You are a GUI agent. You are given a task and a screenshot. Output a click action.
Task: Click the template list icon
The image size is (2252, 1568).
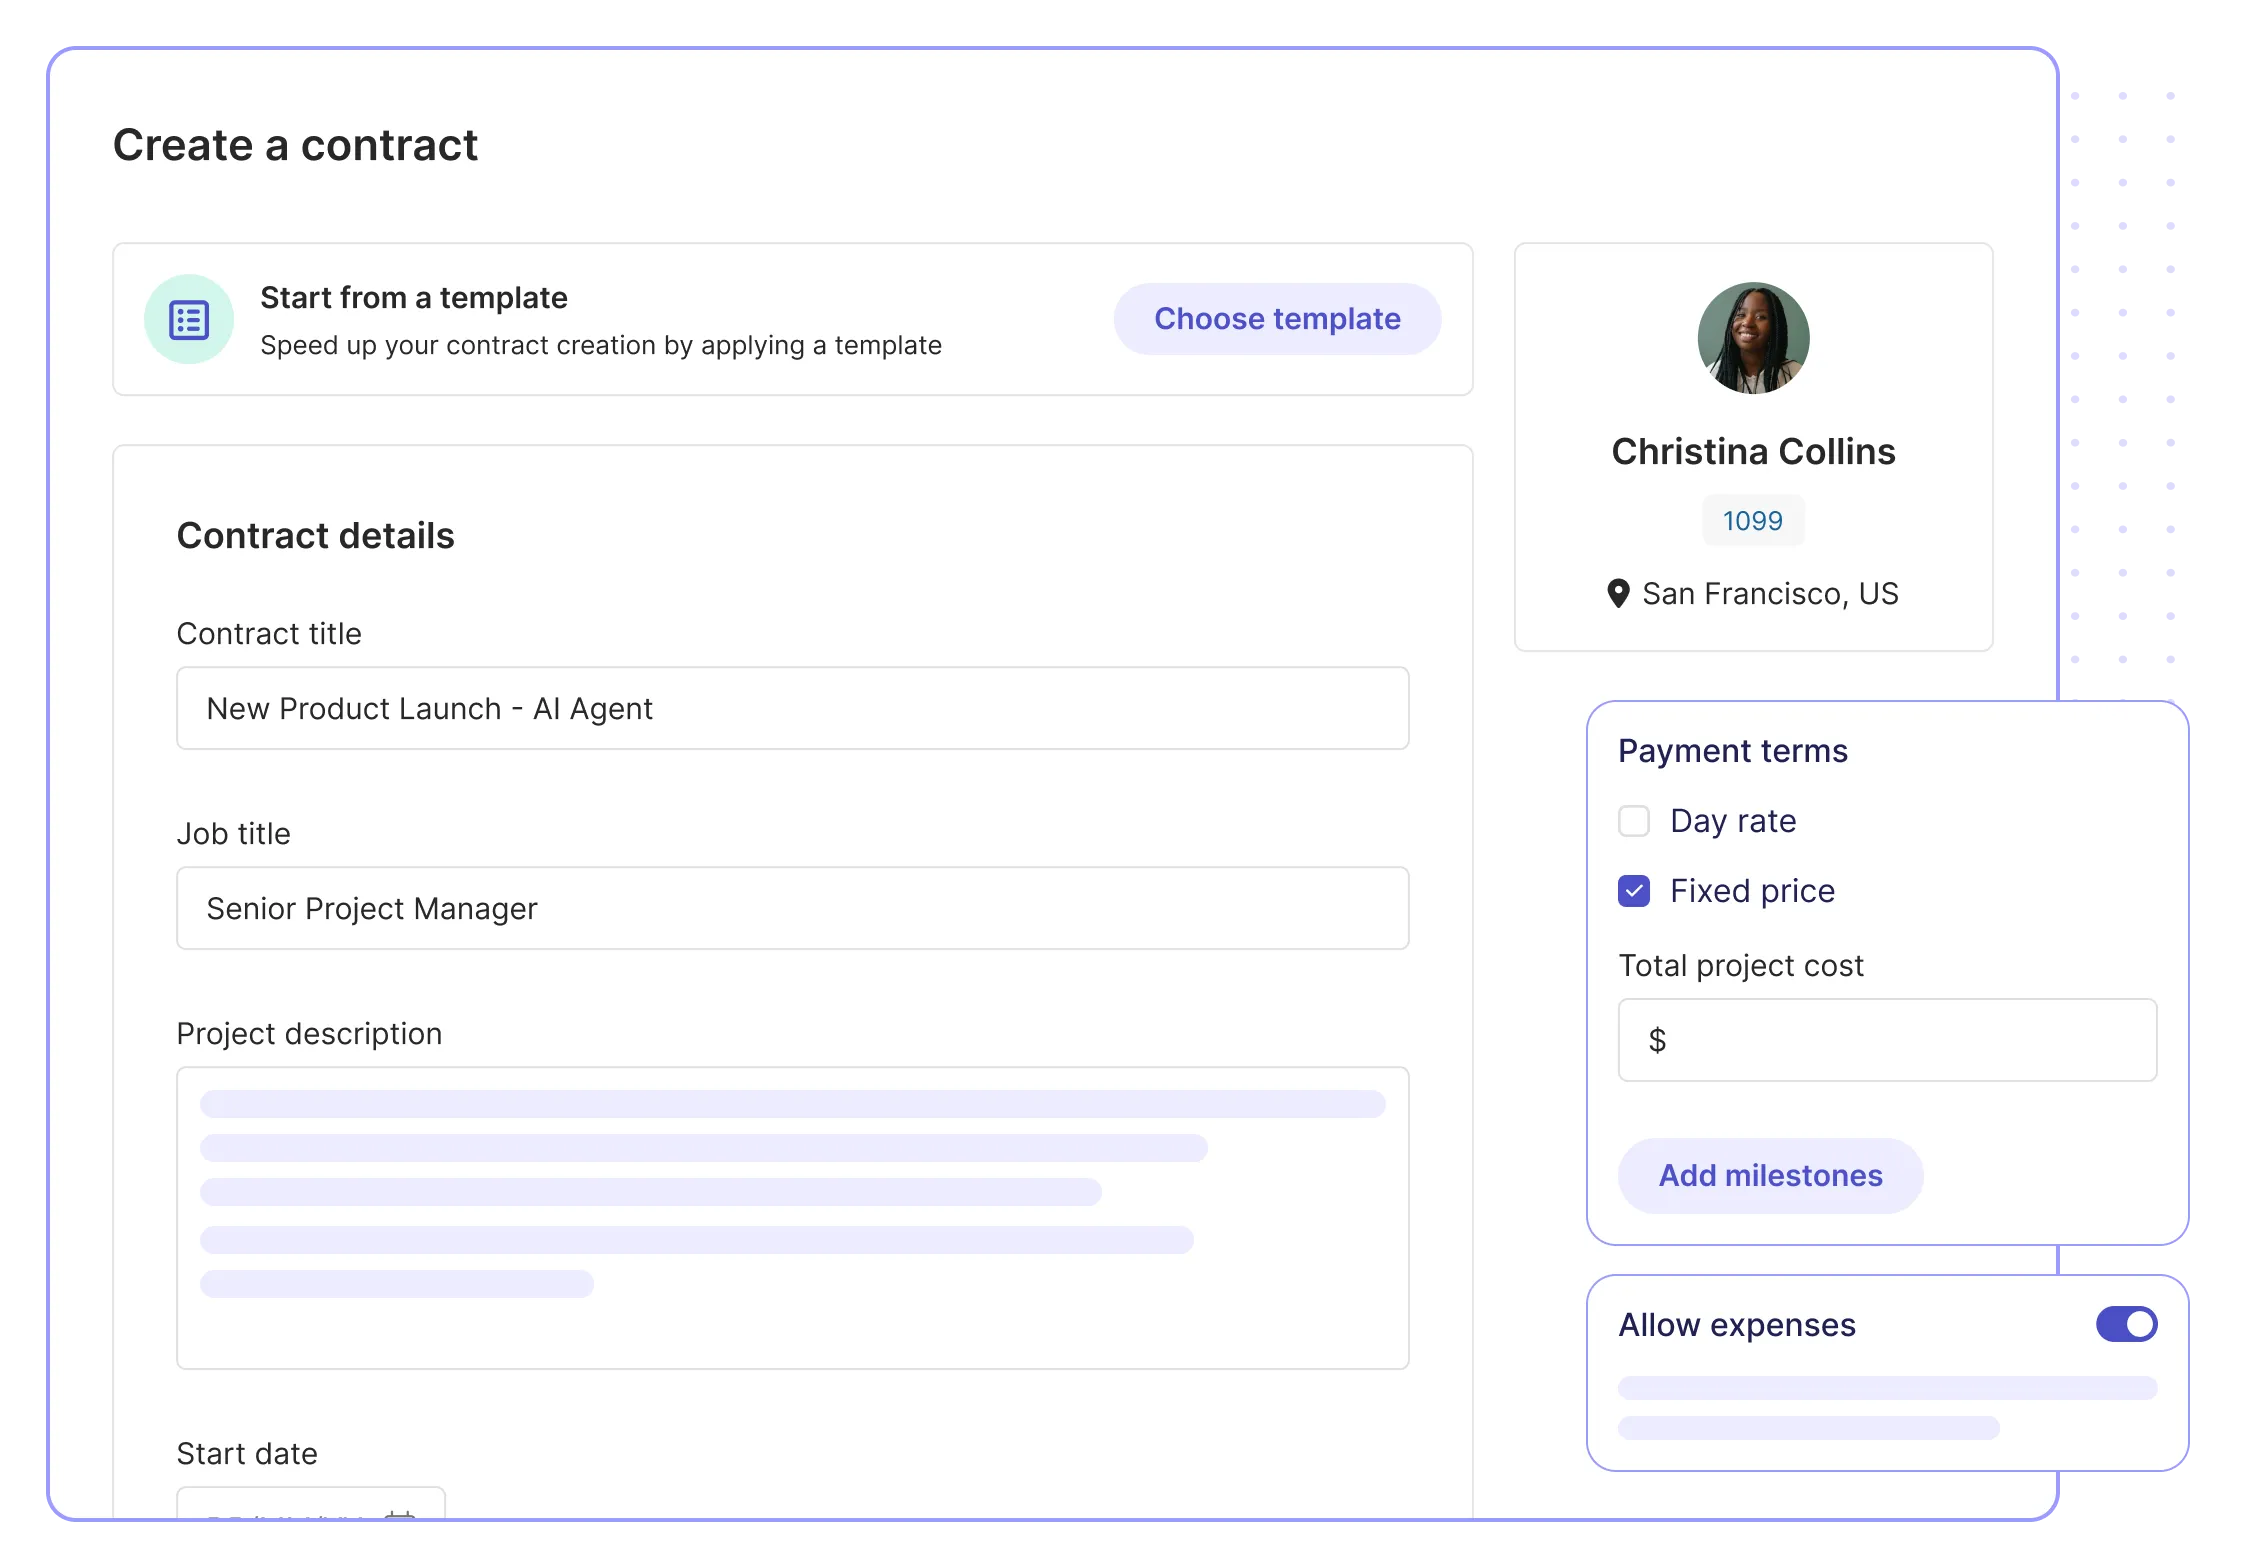click(x=189, y=320)
